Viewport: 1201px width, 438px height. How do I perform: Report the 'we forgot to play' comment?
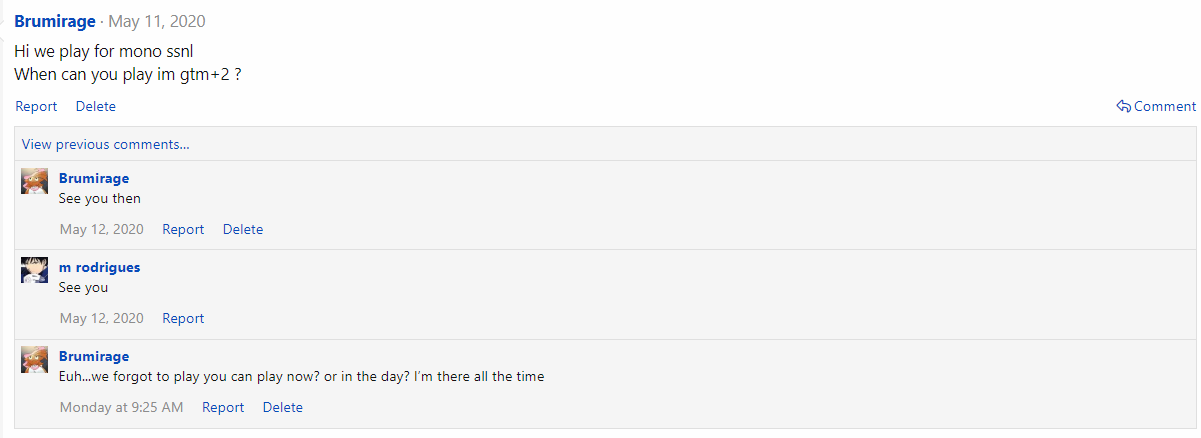pos(223,407)
